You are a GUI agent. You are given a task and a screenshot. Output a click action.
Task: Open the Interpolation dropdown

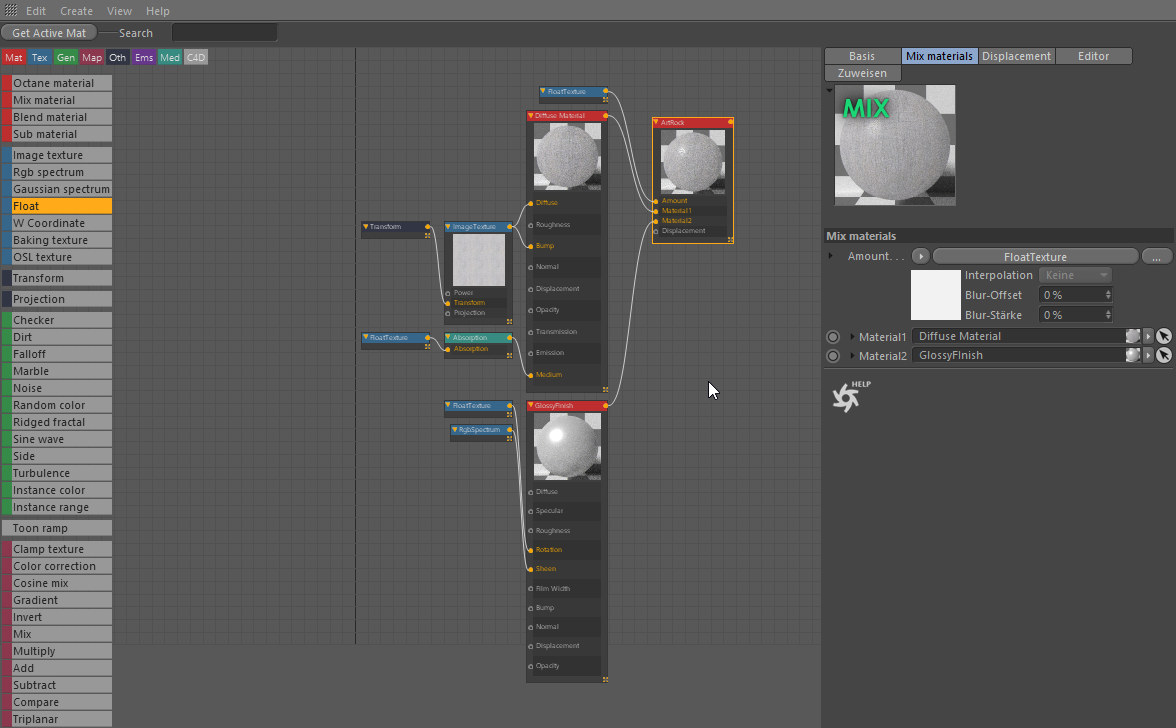pos(1075,275)
